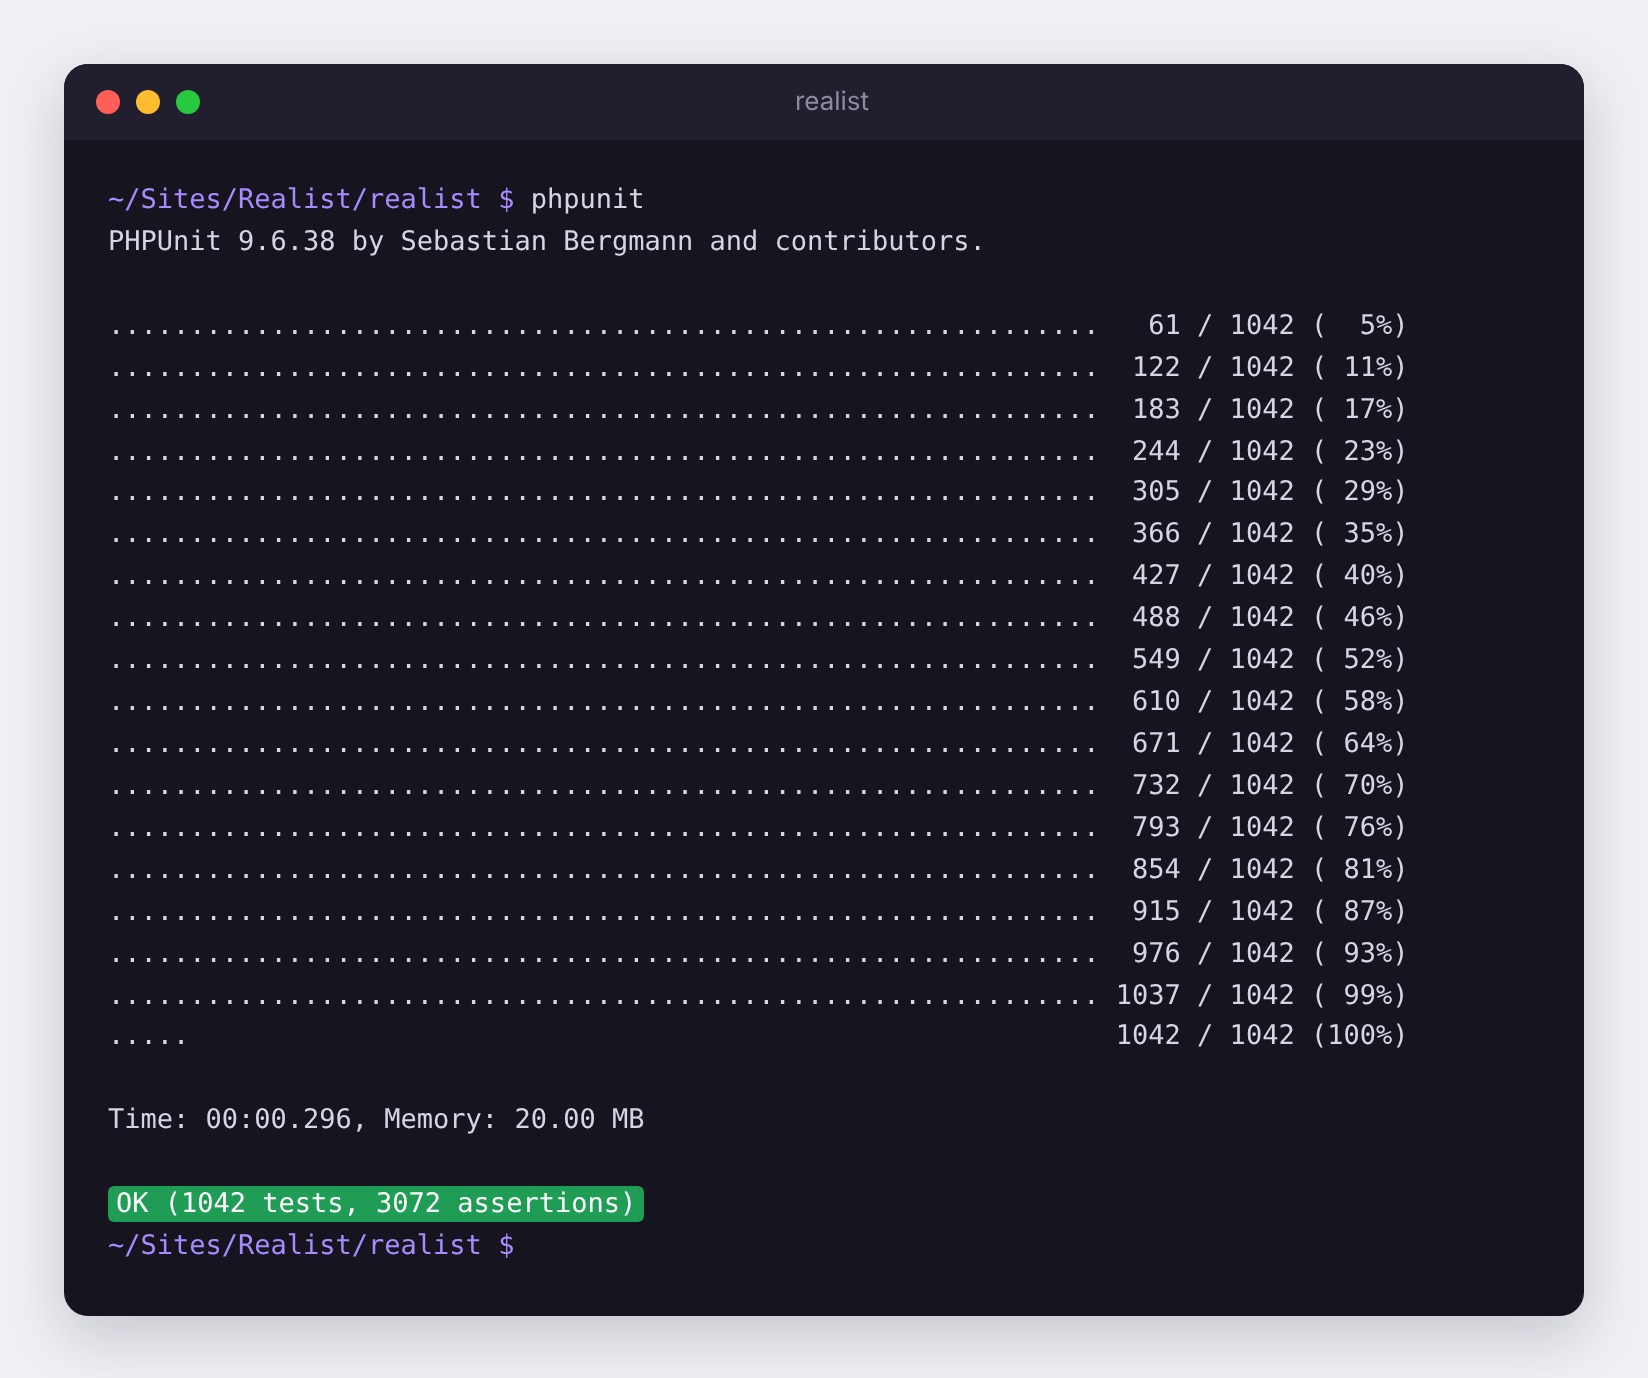This screenshot has height=1378, width=1648.
Task: Click the final '~/Sites/Realist/realist $' prompt
Action: tap(311, 1246)
